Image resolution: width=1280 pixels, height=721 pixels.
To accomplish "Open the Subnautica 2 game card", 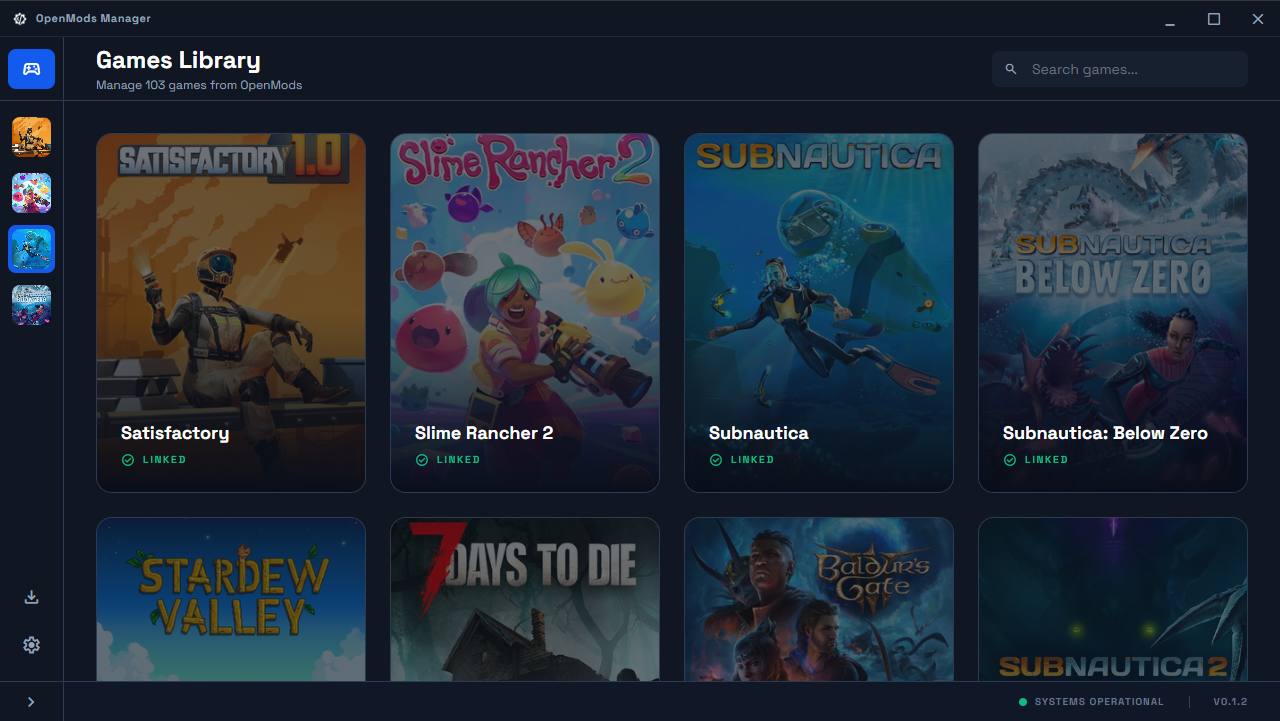I will pyautogui.click(x=1113, y=599).
